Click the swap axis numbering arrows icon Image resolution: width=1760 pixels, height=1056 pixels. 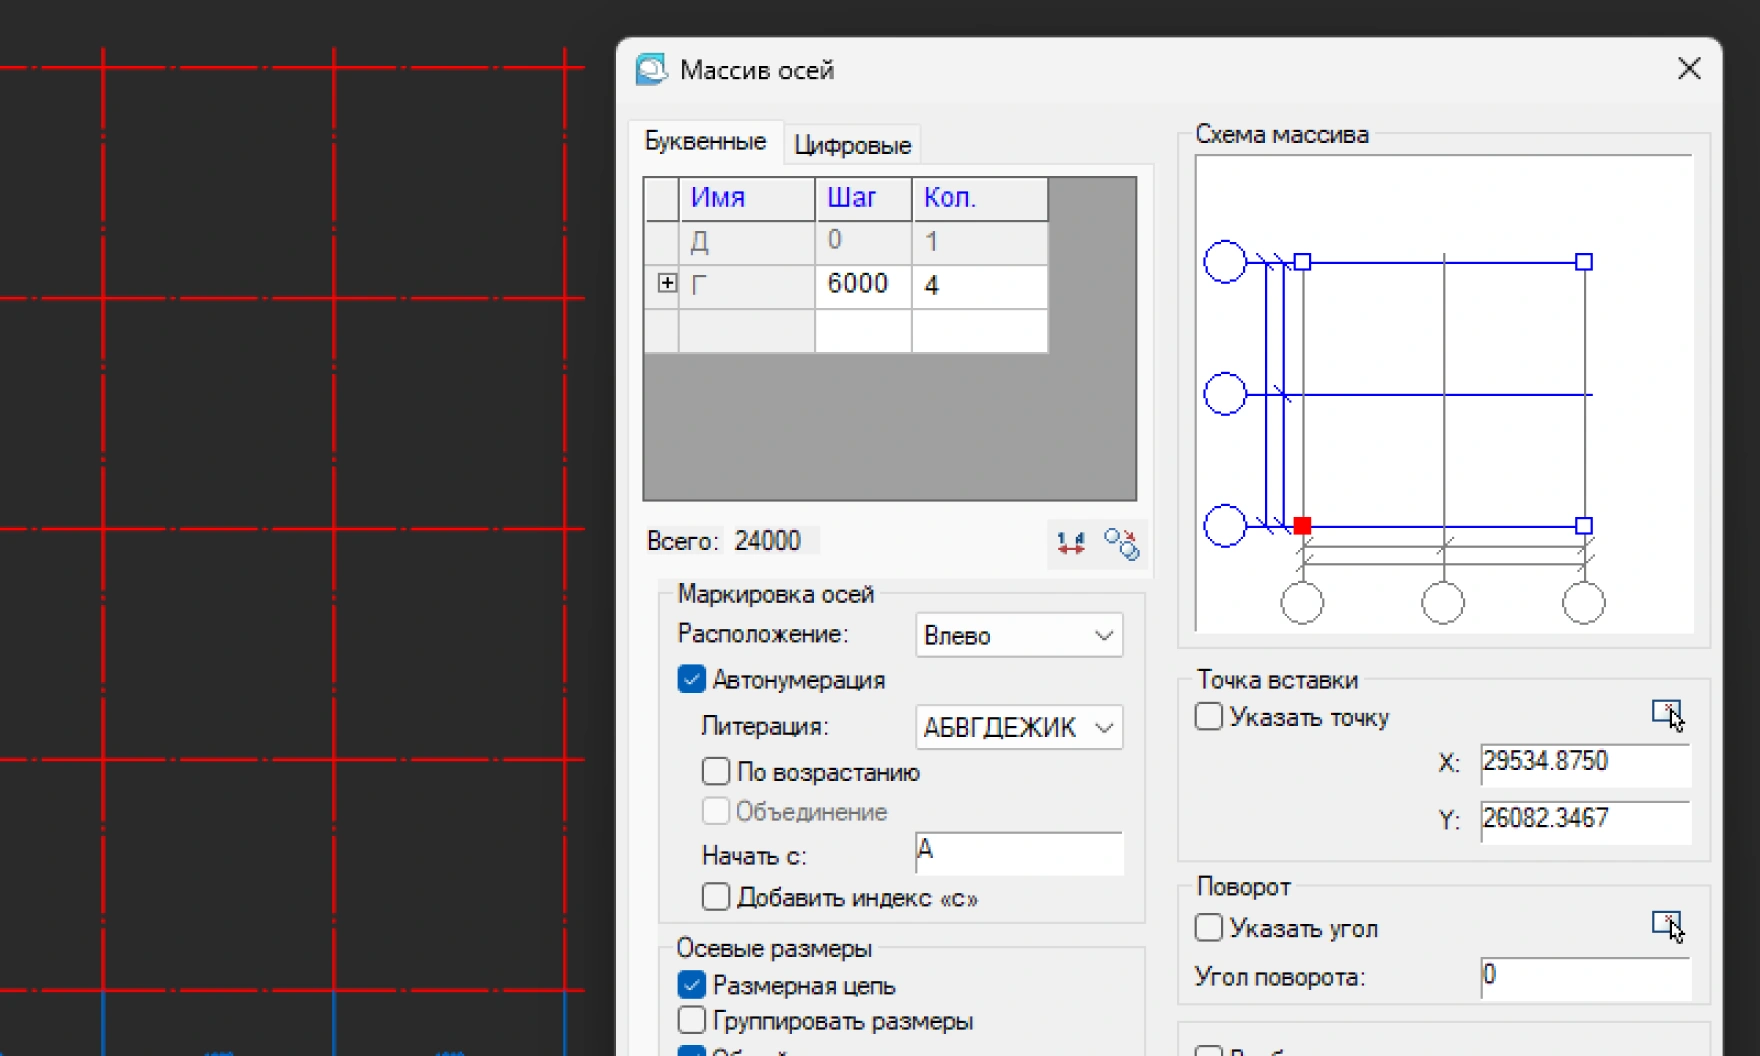[1071, 543]
